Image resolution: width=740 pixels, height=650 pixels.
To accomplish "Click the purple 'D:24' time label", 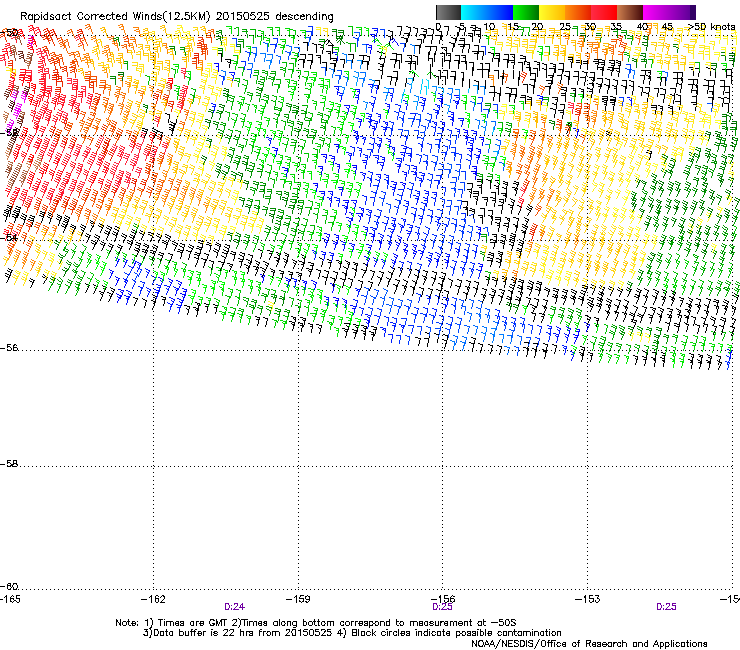I will pyautogui.click(x=235, y=607).
